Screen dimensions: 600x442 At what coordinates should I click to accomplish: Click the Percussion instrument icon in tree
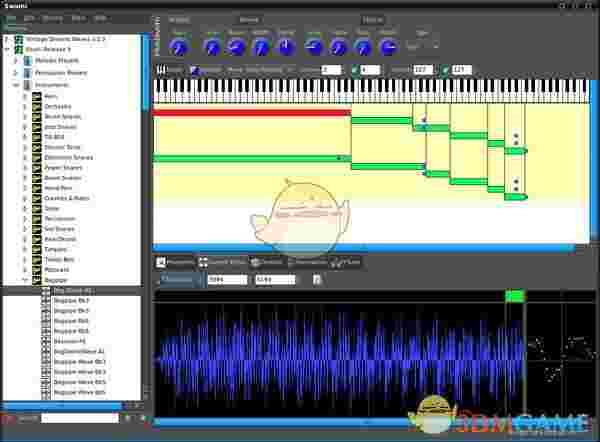click(x=37, y=219)
